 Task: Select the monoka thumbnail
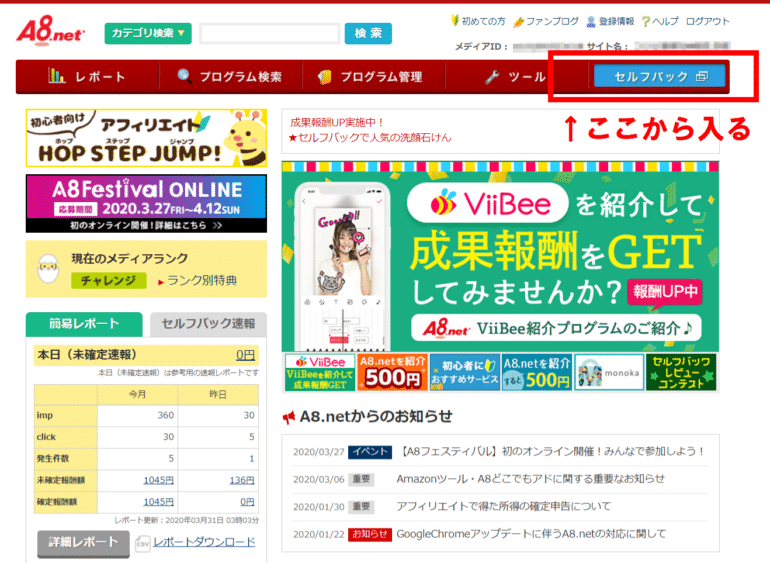click(609, 372)
